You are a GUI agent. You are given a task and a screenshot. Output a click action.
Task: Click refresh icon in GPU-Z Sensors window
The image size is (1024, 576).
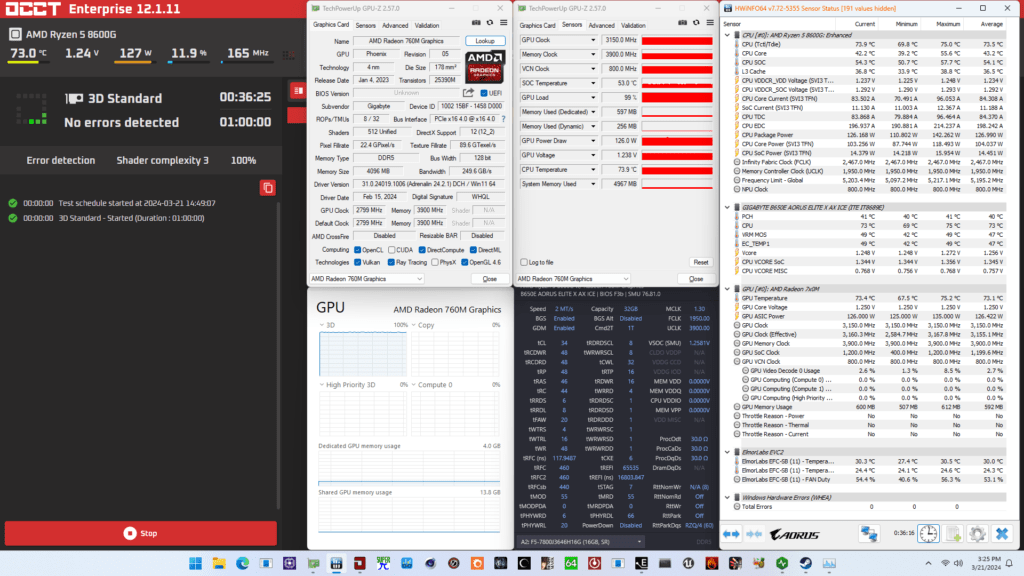pos(696,23)
